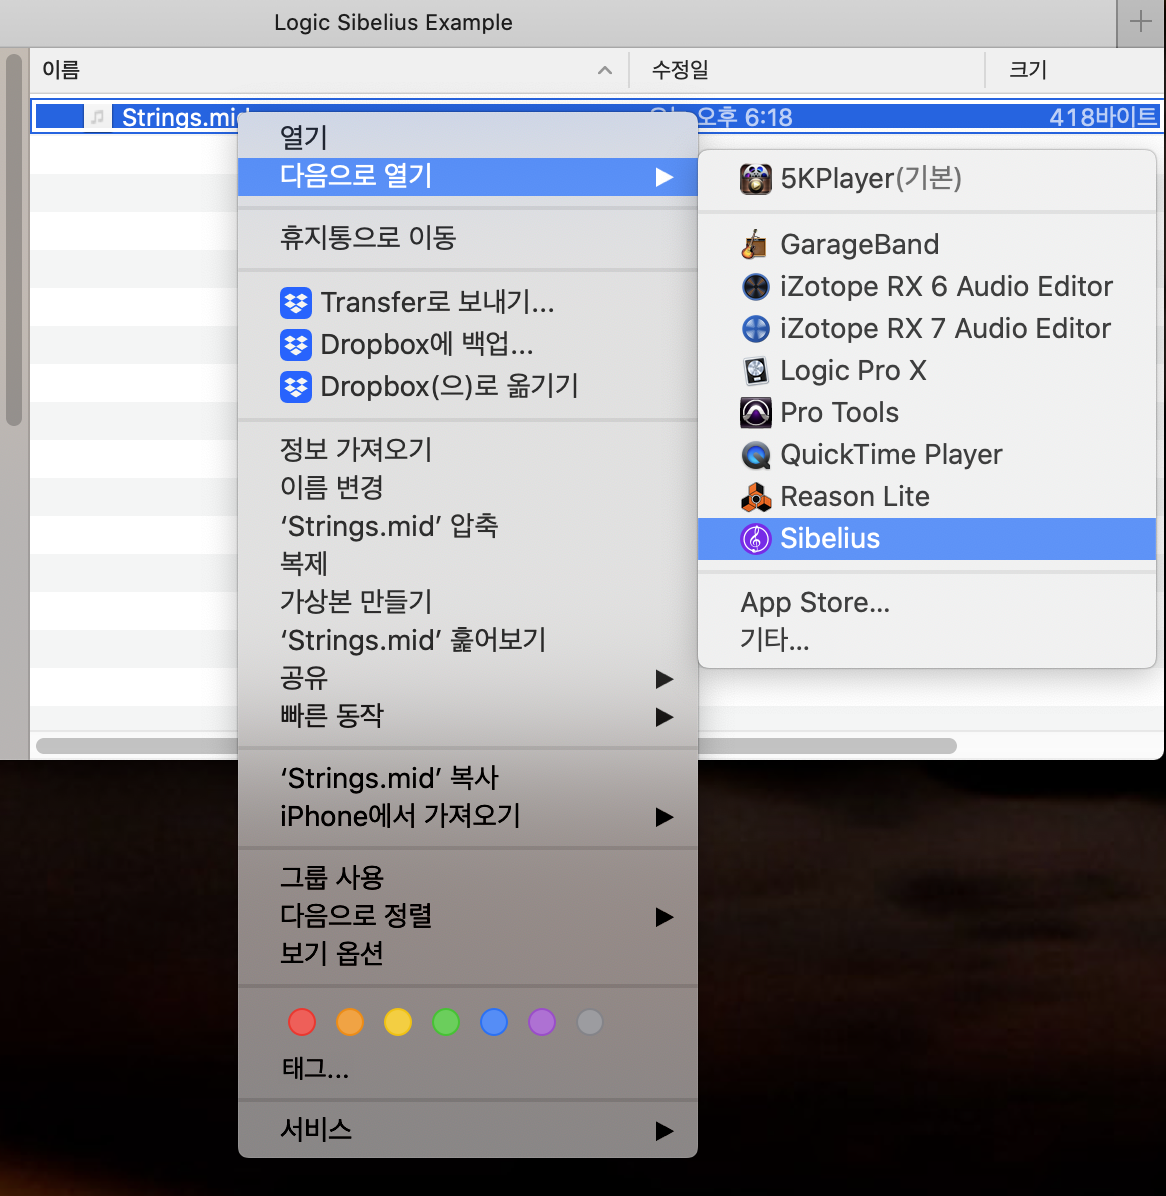Click the Reason Lite icon
This screenshot has height=1196, width=1166.
[756, 497]
